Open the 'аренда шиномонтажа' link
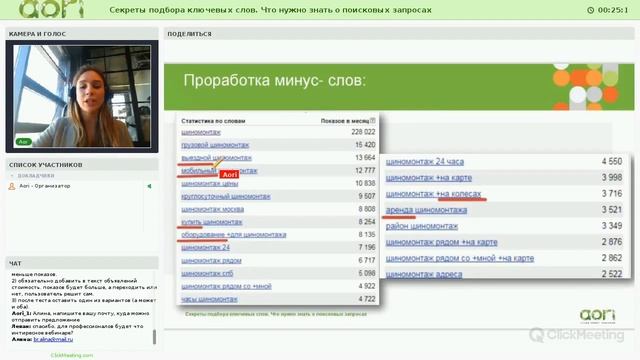 click(427, 210)
